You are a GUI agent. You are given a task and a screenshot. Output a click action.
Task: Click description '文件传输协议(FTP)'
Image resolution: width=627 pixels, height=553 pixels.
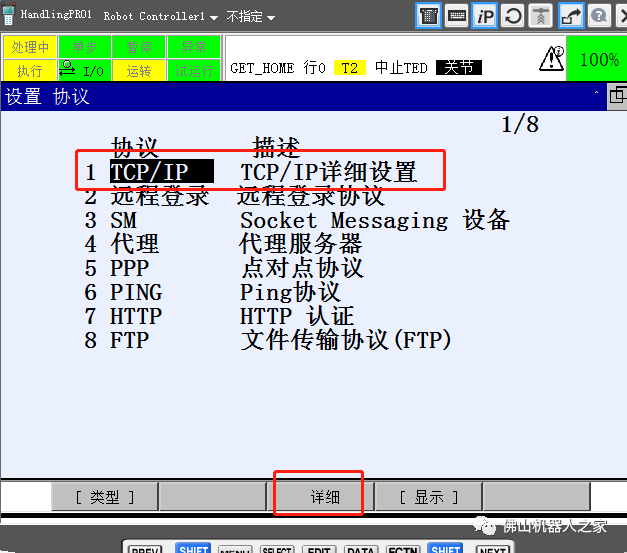point(346,340)
